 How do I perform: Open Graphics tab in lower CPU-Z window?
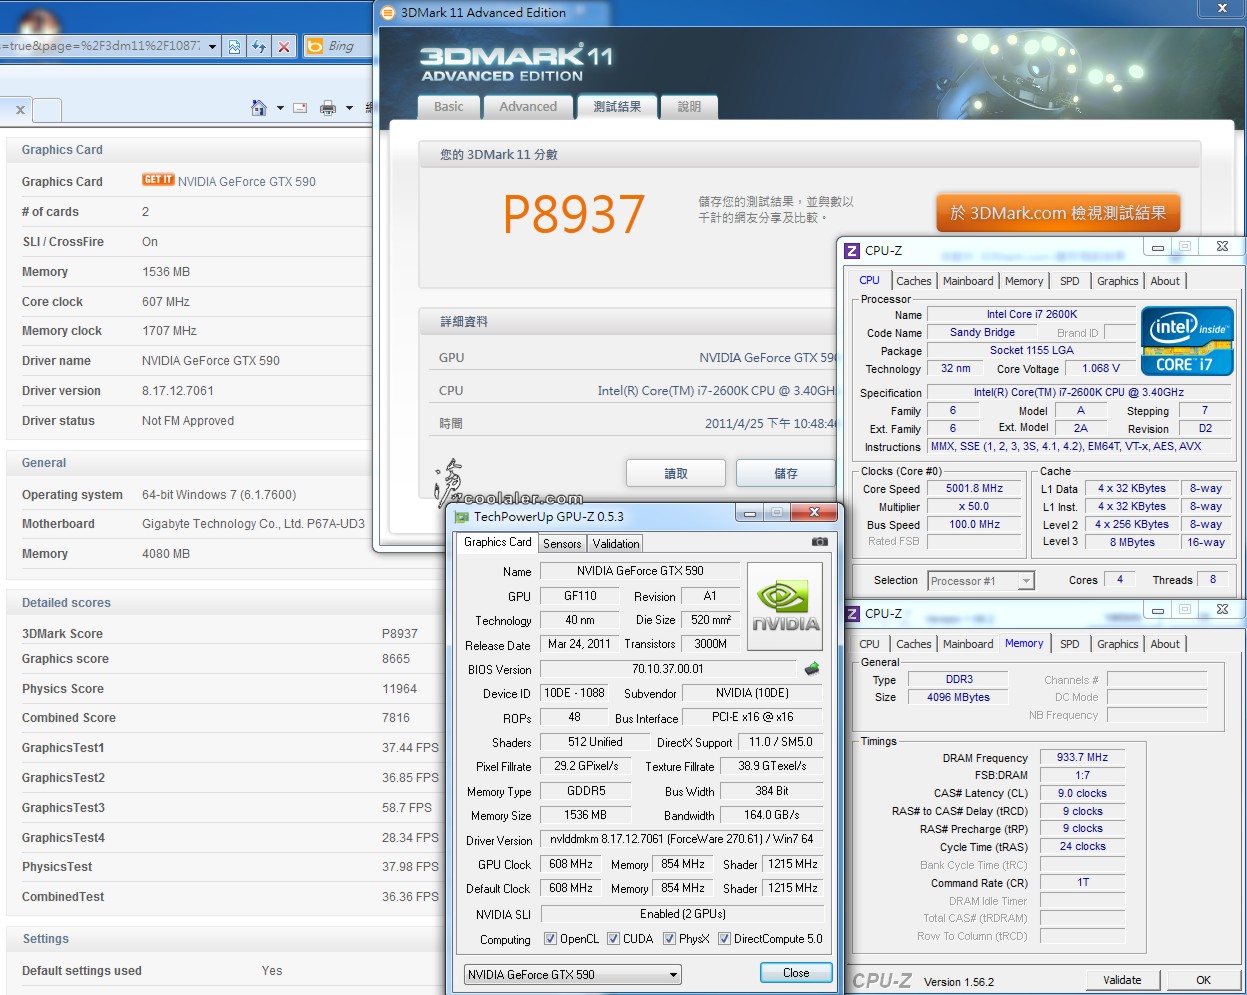(1117, 644)
